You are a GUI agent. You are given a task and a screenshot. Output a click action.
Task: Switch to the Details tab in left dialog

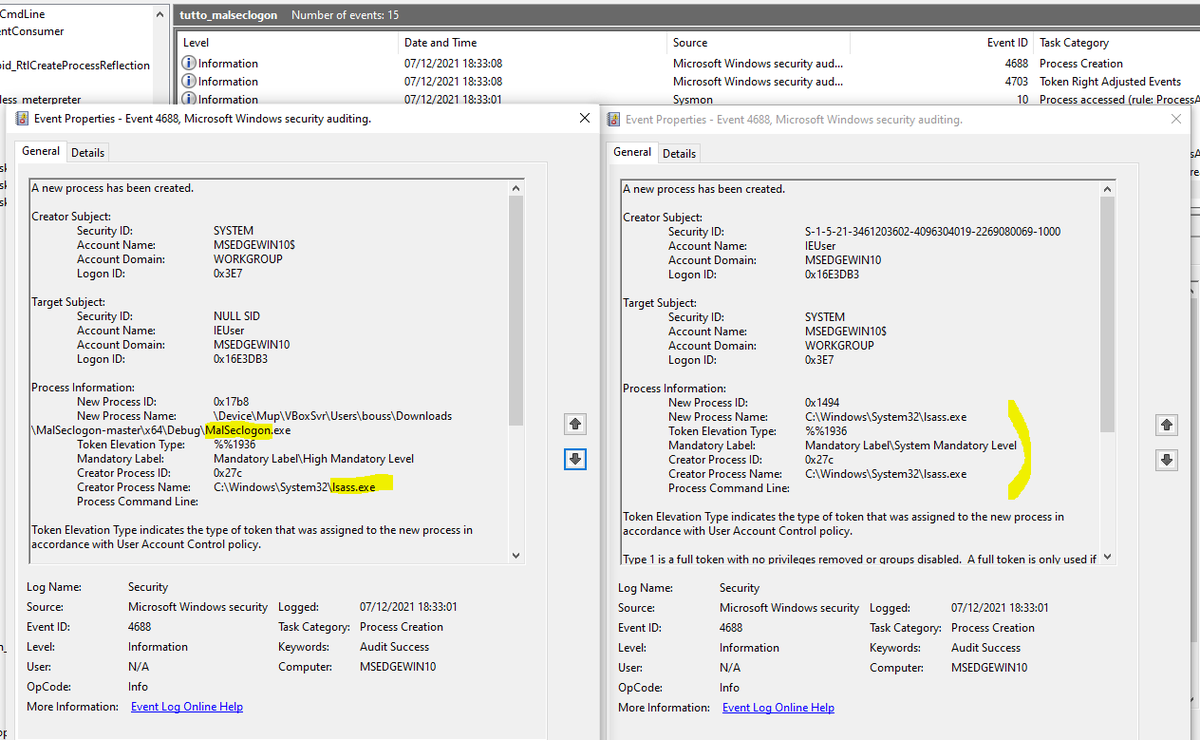tap(87, 151)
